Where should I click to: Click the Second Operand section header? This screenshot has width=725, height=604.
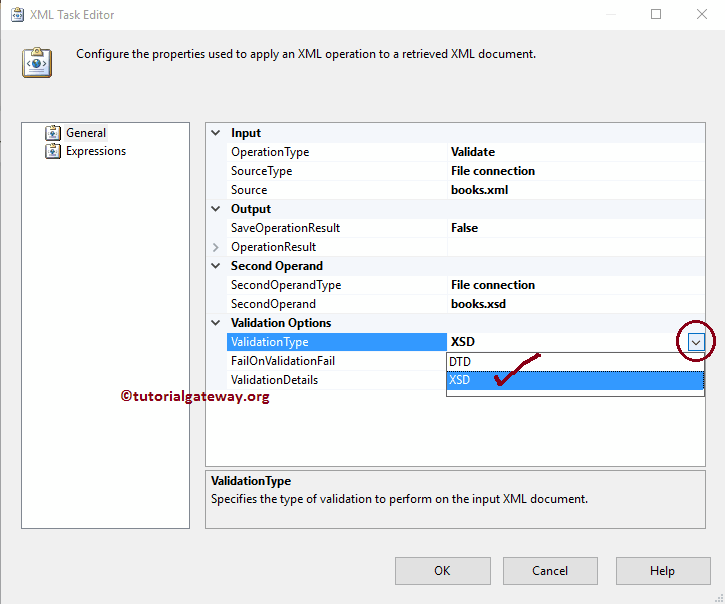(277, 266)
